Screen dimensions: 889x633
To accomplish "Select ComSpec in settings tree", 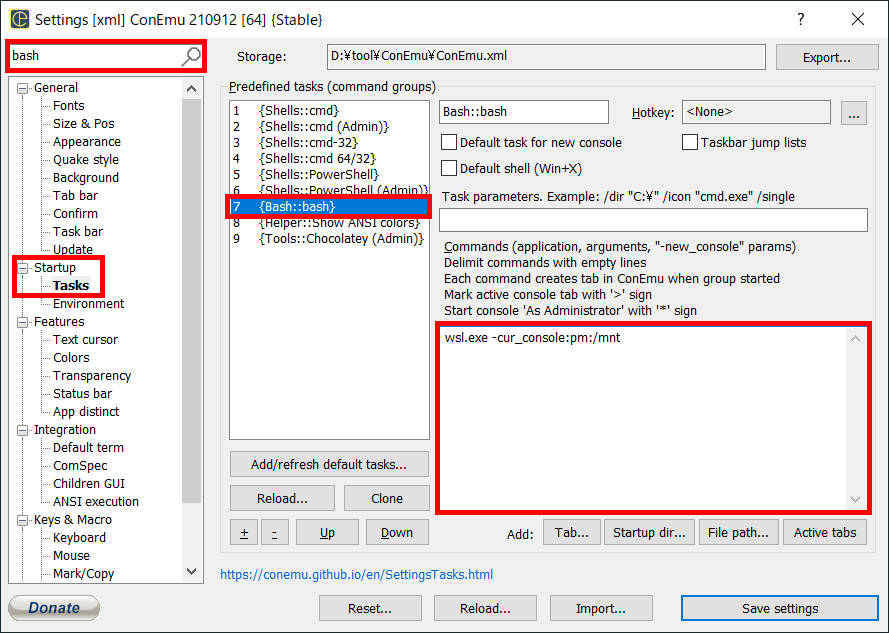I will click(80, 466).
